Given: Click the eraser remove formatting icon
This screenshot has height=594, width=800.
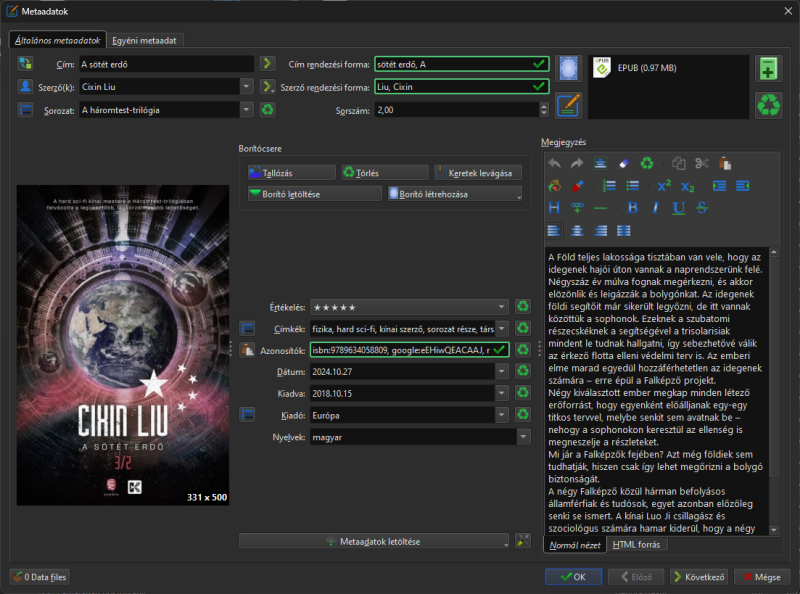Looking at the screenshot, I should (623, 163).
